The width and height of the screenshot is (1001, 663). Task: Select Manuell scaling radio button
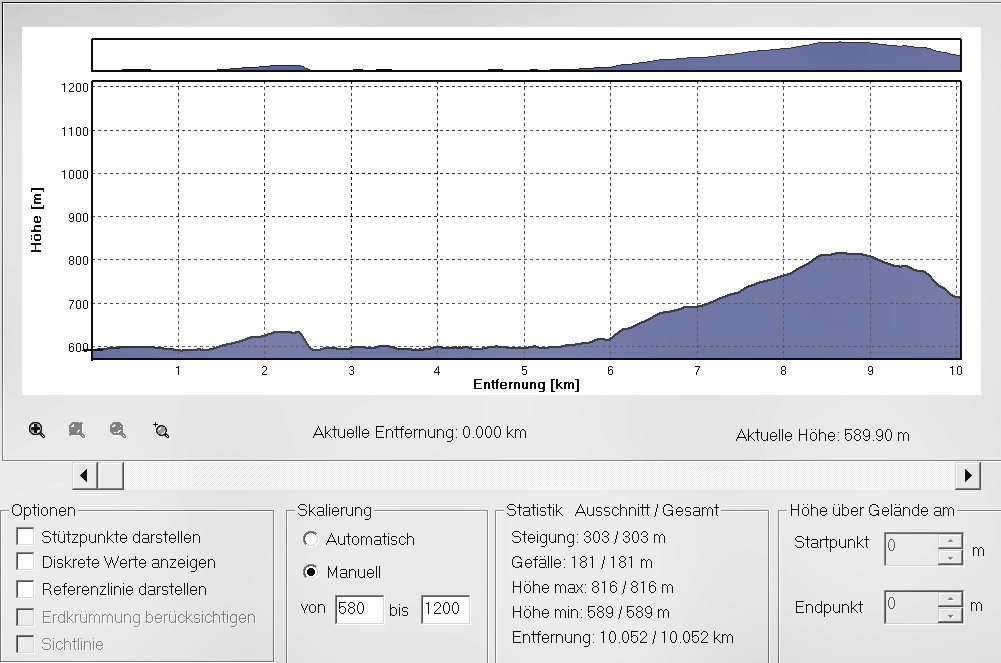coord(311,573)
